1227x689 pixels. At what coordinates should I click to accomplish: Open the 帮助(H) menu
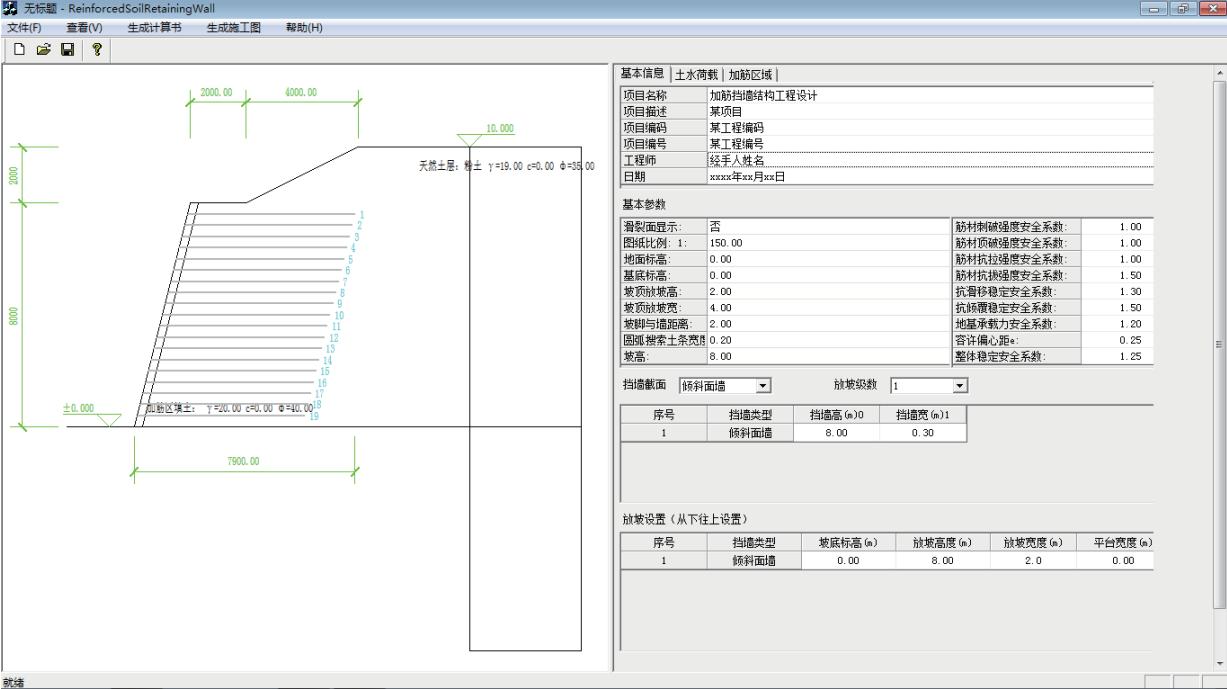point(304,27)
